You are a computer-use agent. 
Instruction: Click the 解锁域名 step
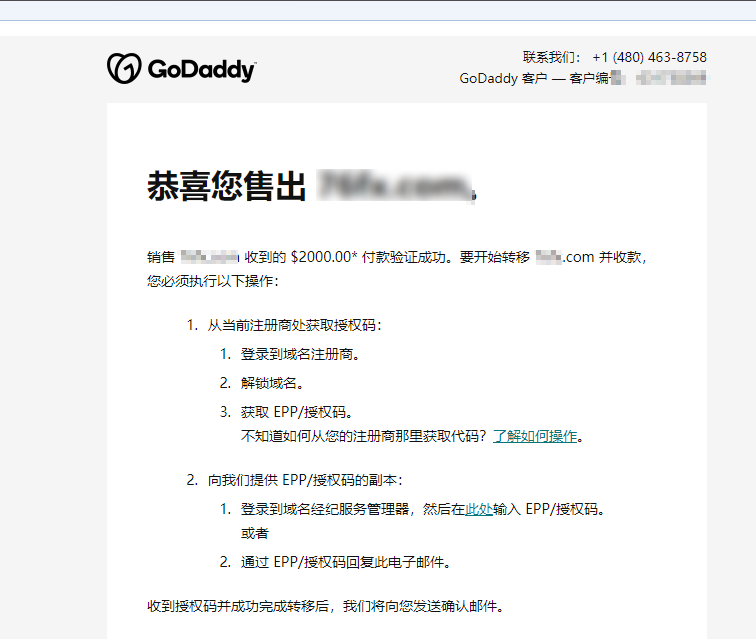[272, 383]
